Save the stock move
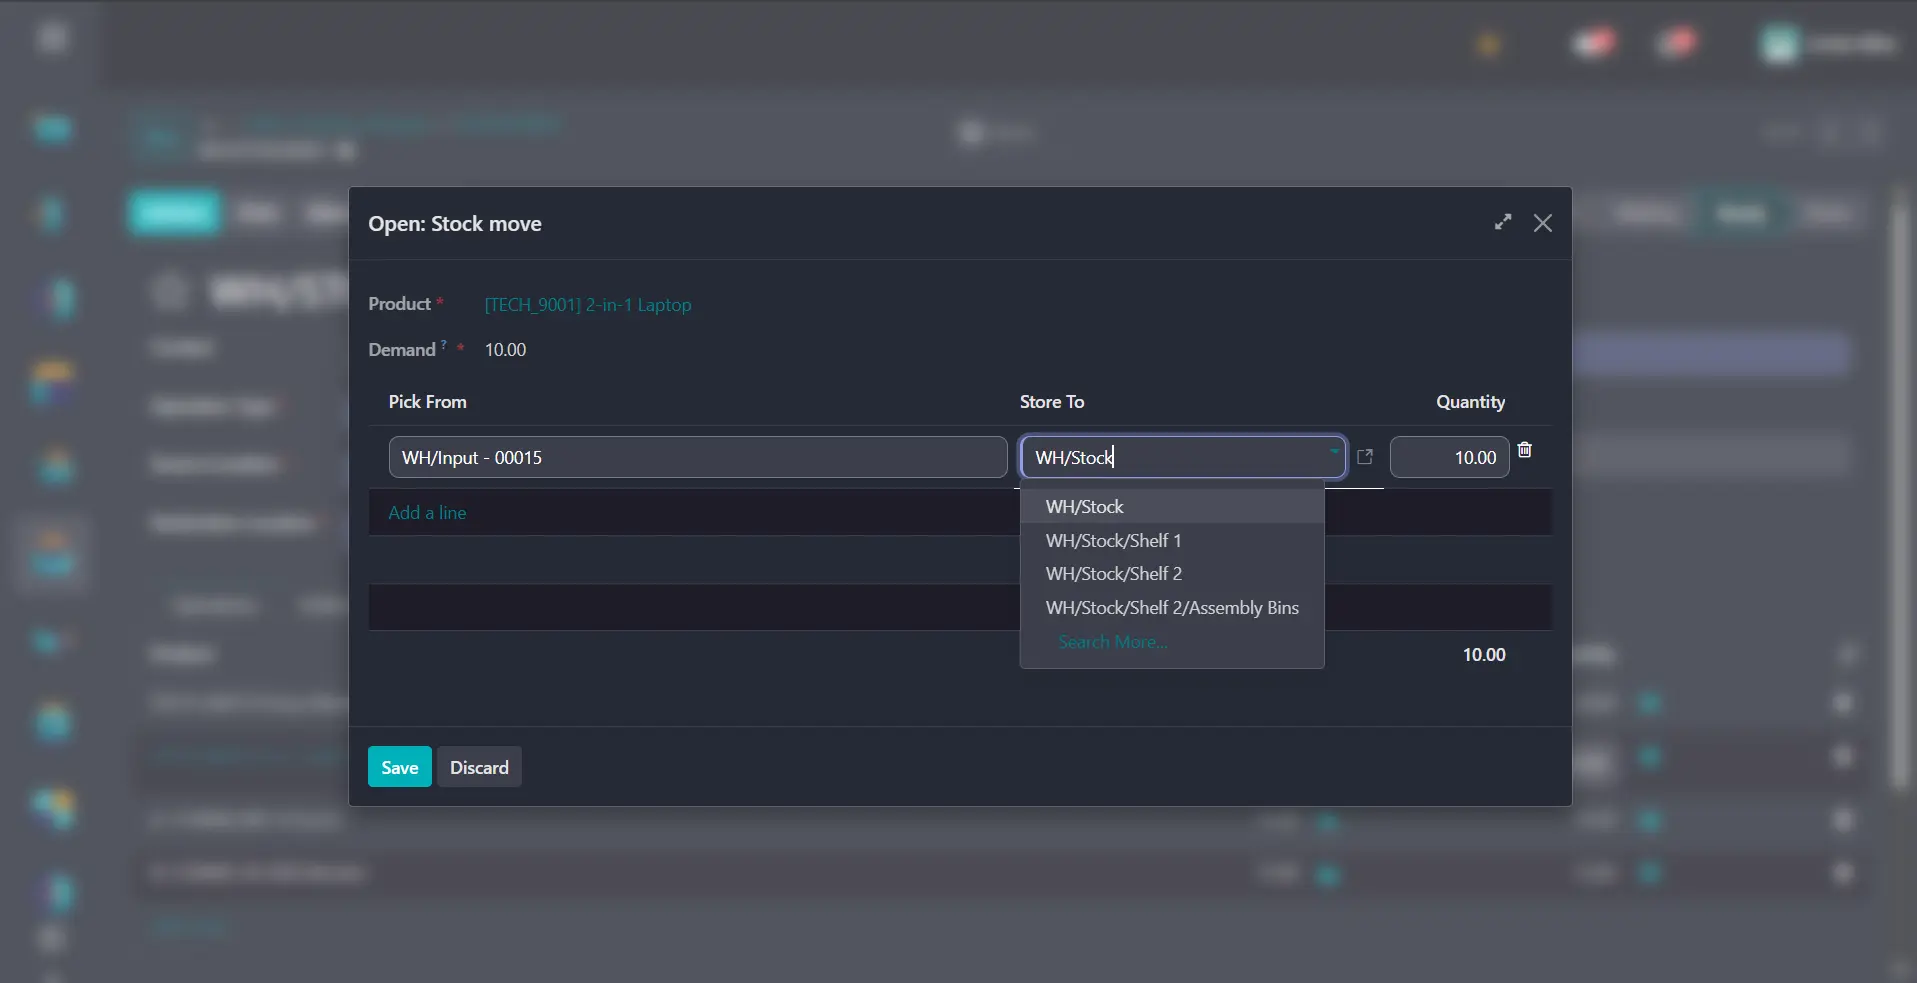This screenshot has width=1917, height=983. [400, 767]
